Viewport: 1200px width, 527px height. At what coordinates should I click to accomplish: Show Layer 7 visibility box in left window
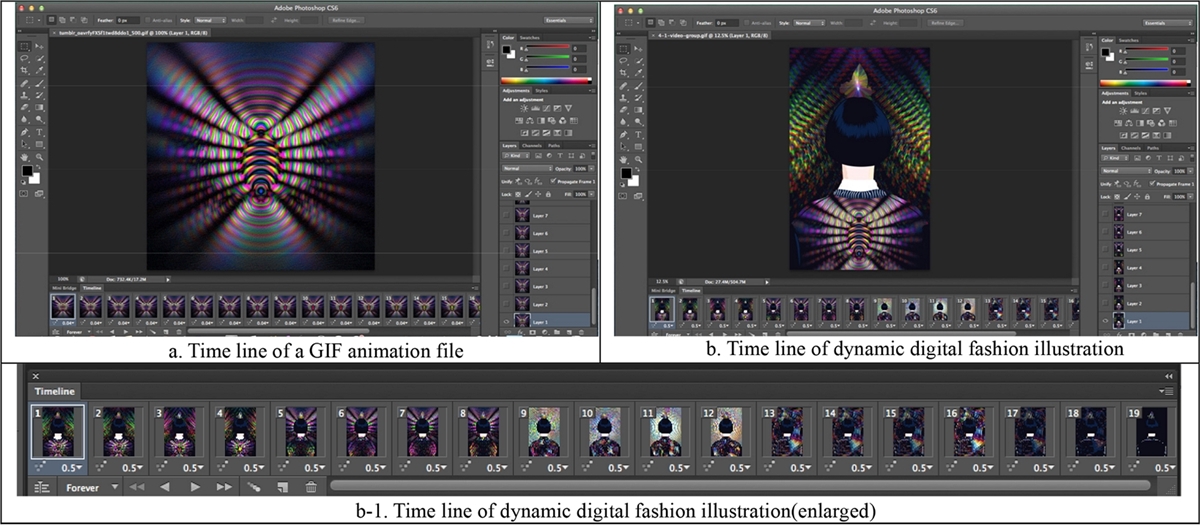point(506,216)
